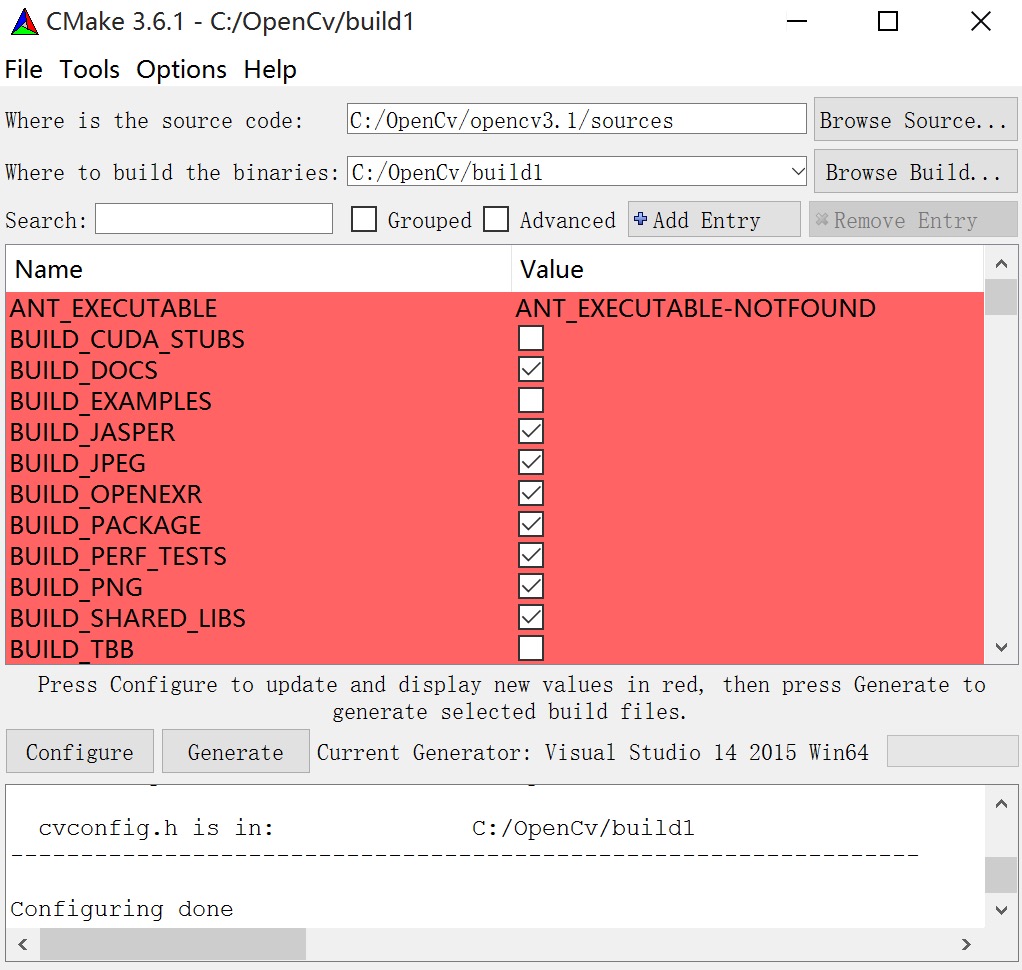
Task: Select the BUILD_OPENEXR row name
Action: pos(106,493)
